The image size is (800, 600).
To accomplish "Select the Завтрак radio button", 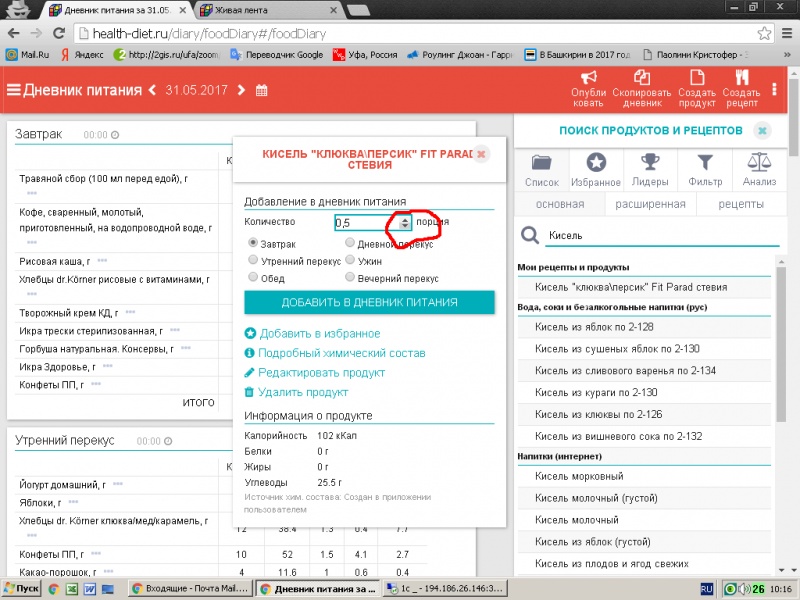I will [x=252, y=243].
